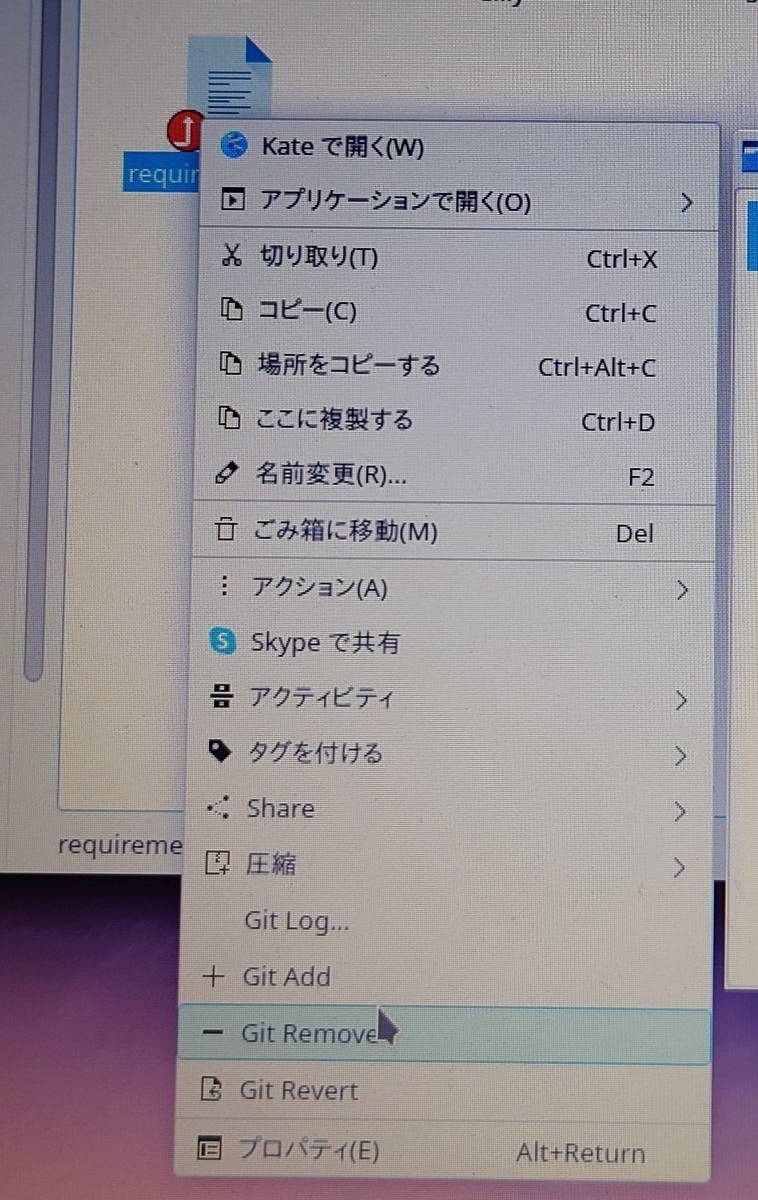
Task: Click the compress archive icon
Action: (217, 863)
